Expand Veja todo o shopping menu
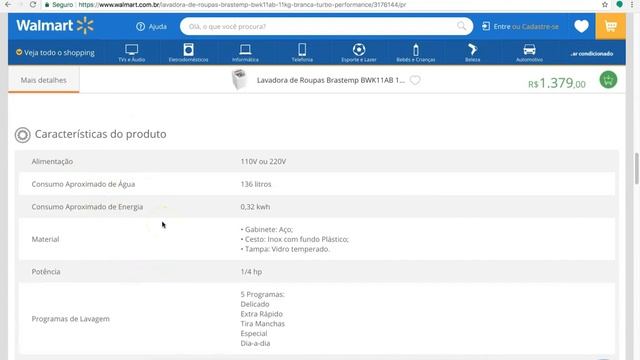 [55, 52]
